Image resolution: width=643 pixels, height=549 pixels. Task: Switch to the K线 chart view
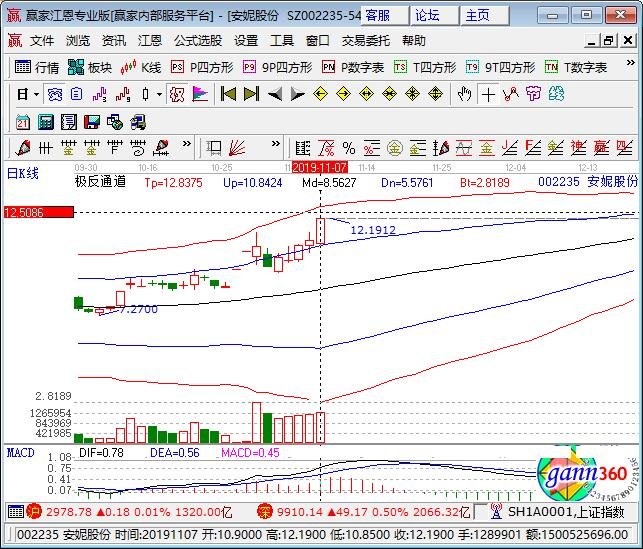point(141,67)
